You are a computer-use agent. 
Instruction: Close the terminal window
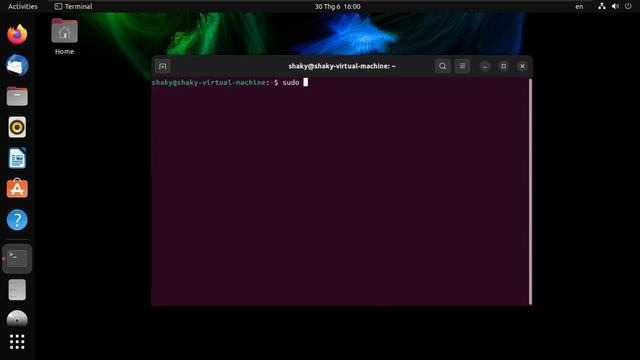click(522, 66)
